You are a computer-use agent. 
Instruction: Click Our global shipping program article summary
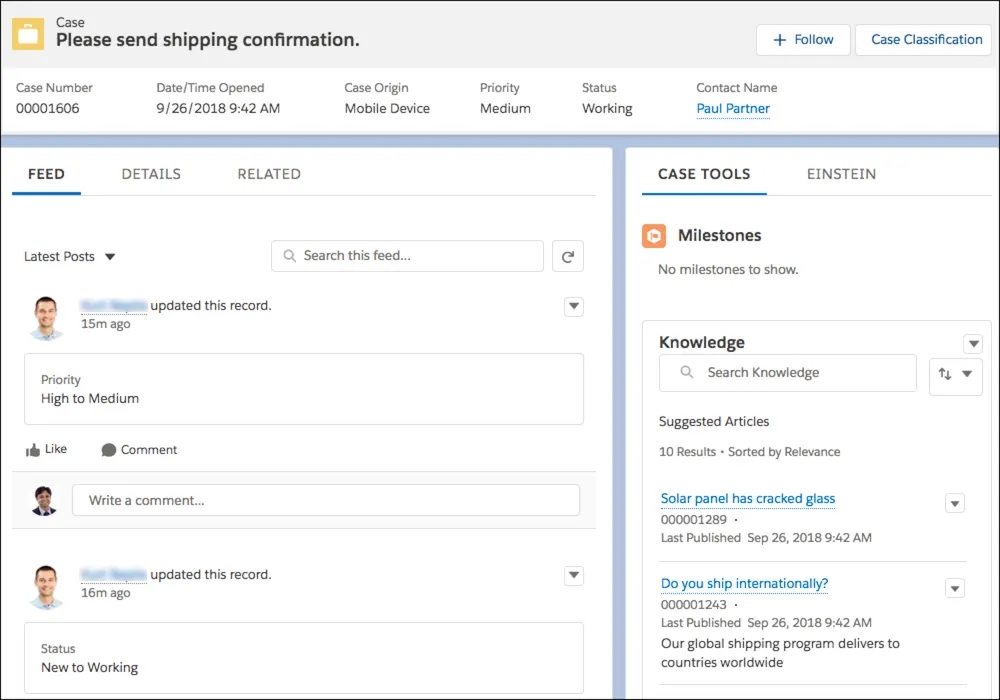780,653
